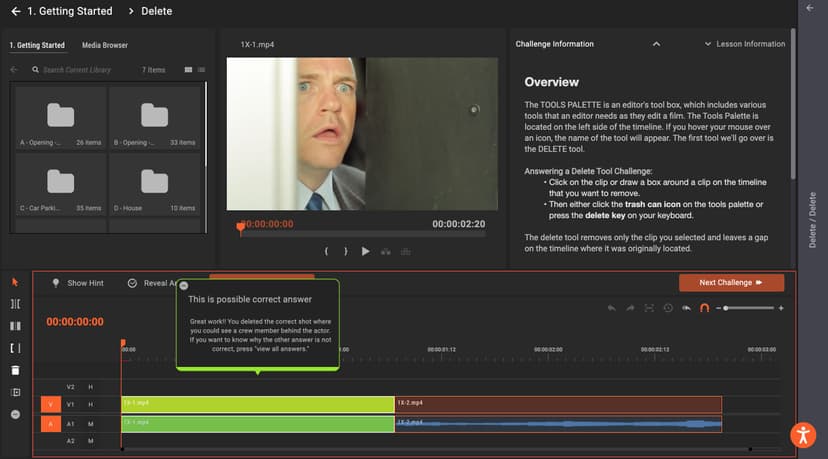Click the Next Challenge button
828x459 pixels.
[731, 283]
